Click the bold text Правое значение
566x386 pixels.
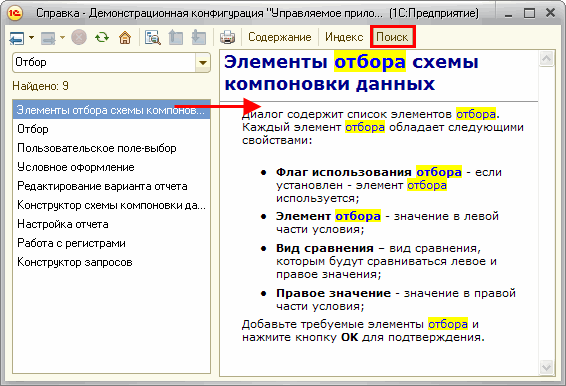pos(333,293)
